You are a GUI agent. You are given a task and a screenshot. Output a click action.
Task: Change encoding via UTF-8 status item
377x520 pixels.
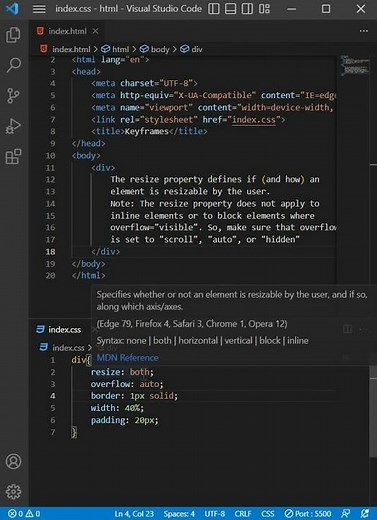coord(215,514)
